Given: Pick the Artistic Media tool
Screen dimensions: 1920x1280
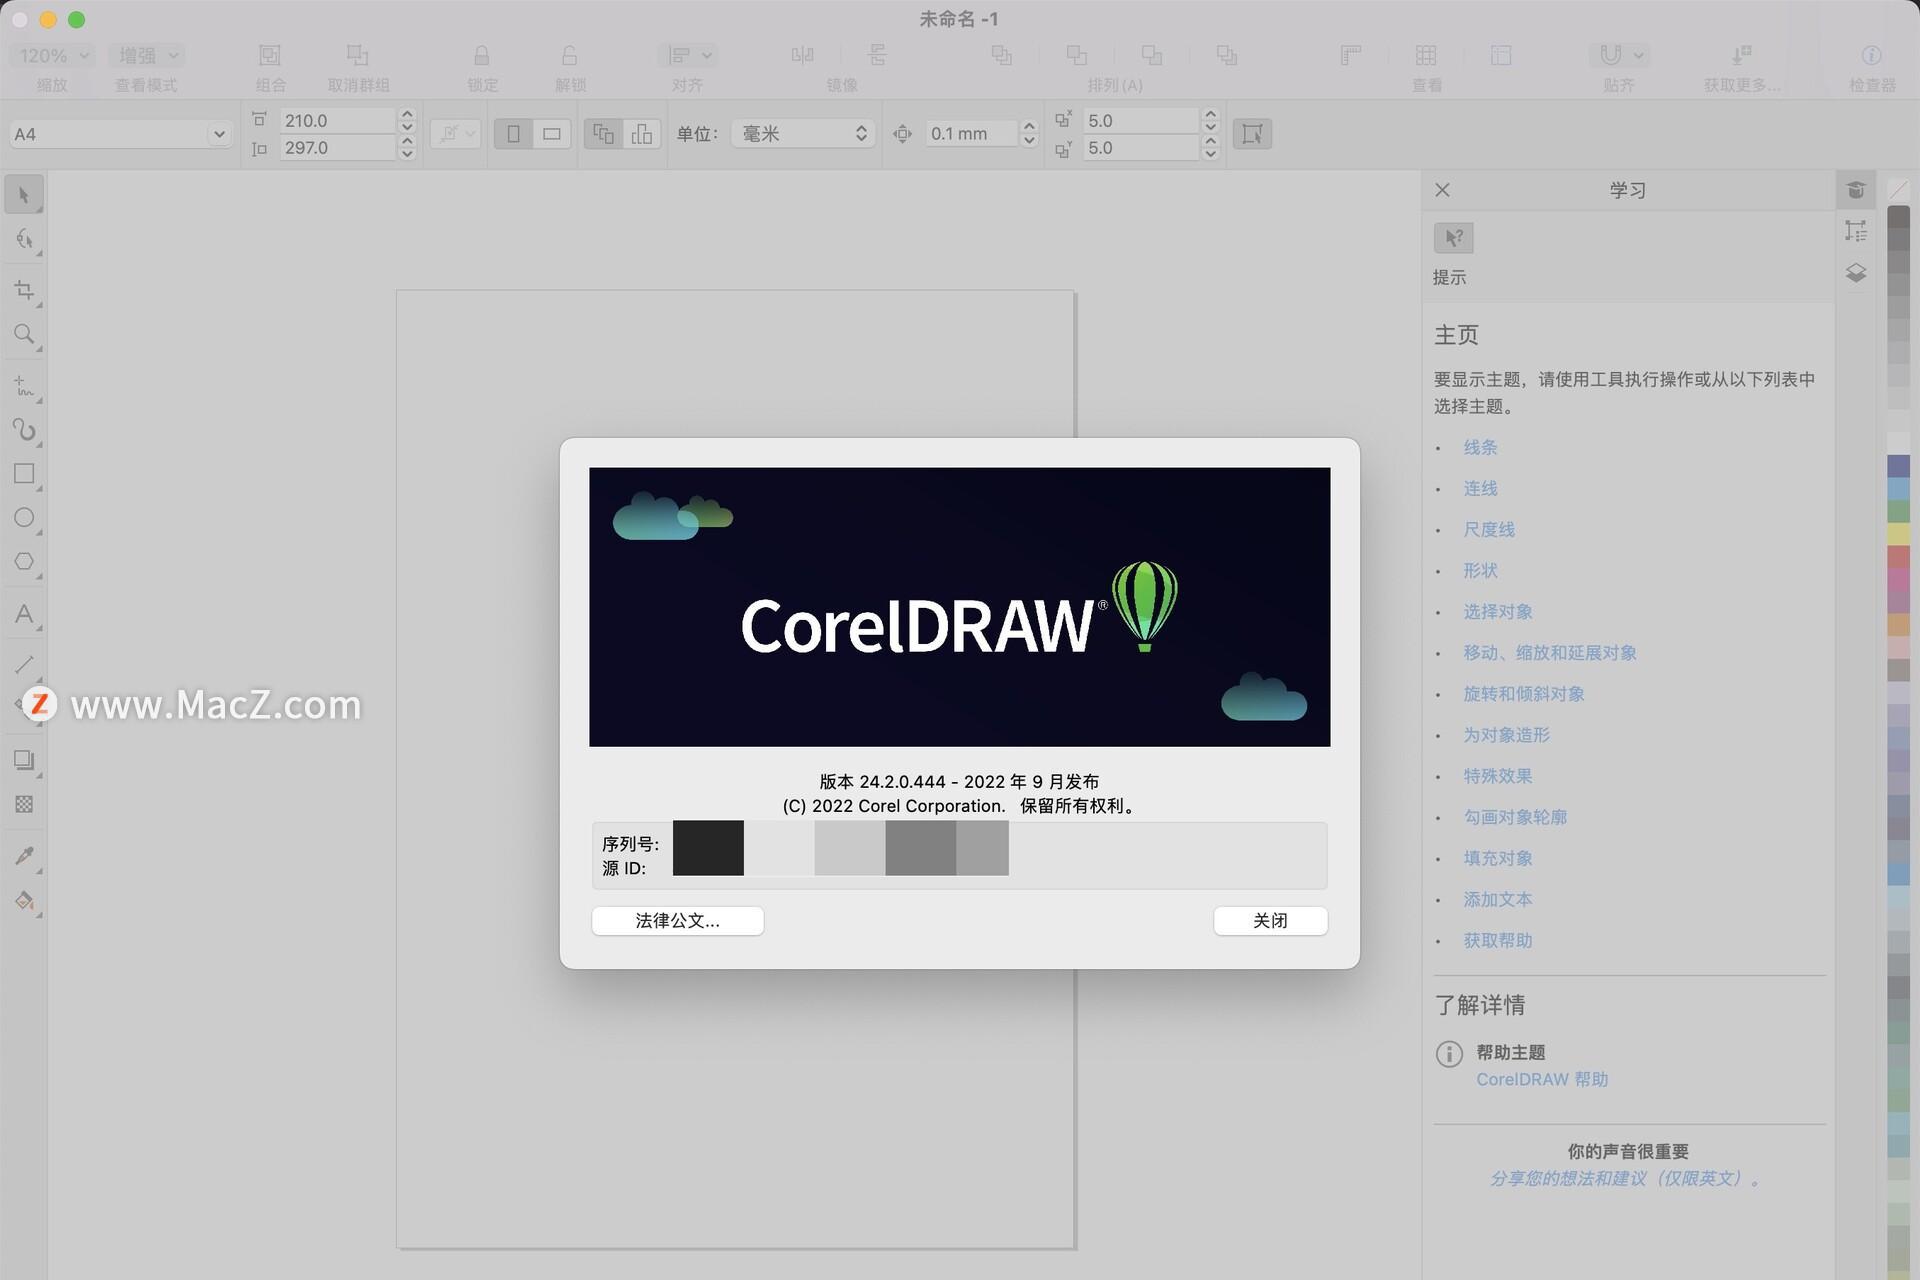Looking at the screenshot, I should (x=24, y=430).
